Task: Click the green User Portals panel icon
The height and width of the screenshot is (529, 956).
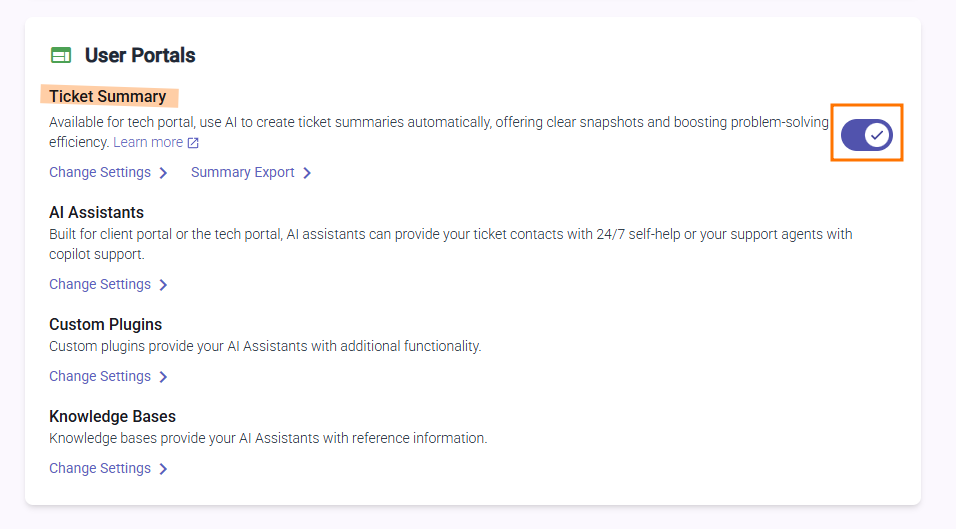Action: (x=61, y=56)
